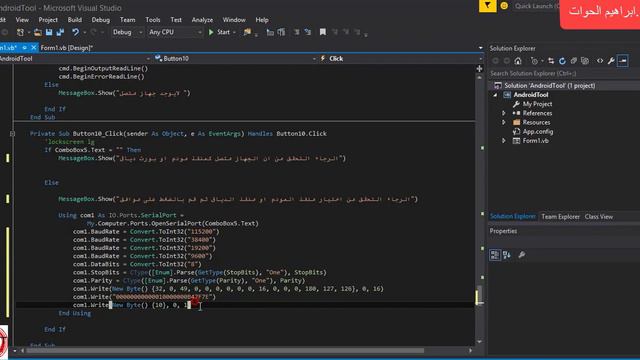The height and width of the screenshot is (360, 640).
Task: Click the feedback smiley icon
Action: (x=504, y=6)
